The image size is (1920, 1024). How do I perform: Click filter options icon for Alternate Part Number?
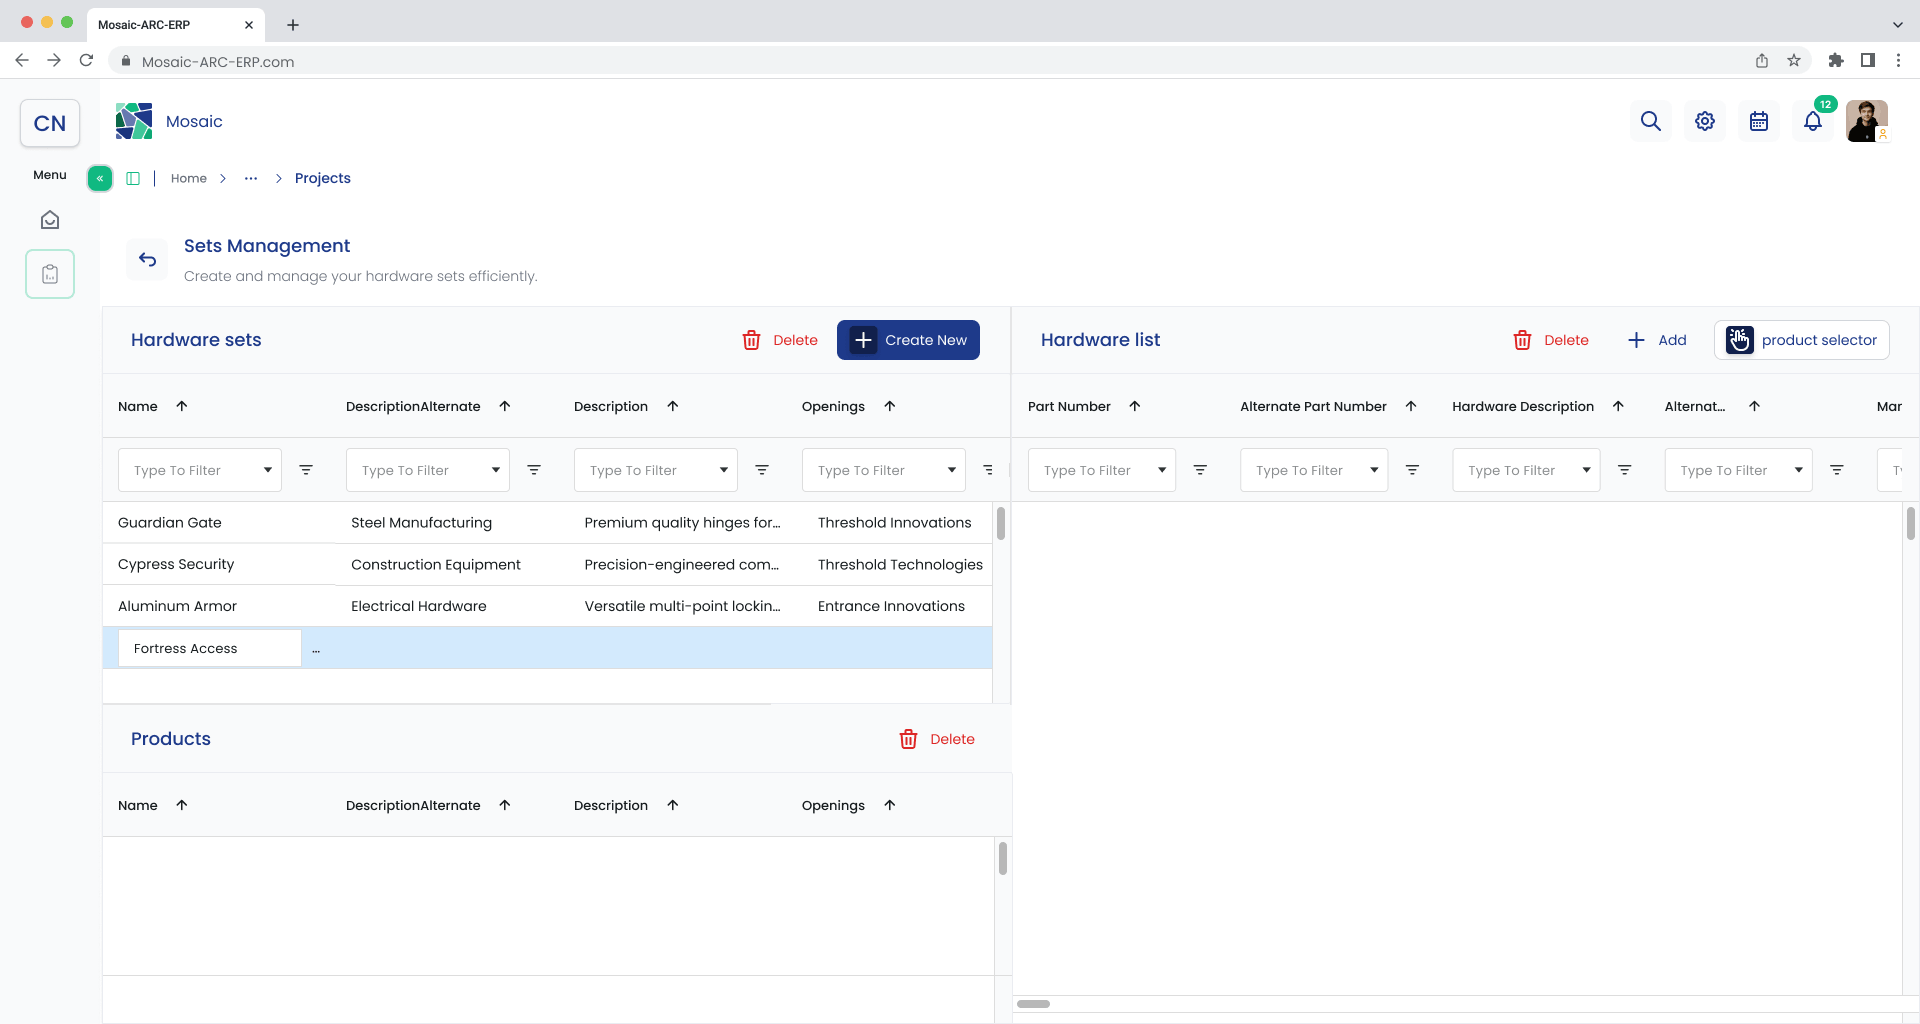pyautogui.click(x=1412, y=470)
